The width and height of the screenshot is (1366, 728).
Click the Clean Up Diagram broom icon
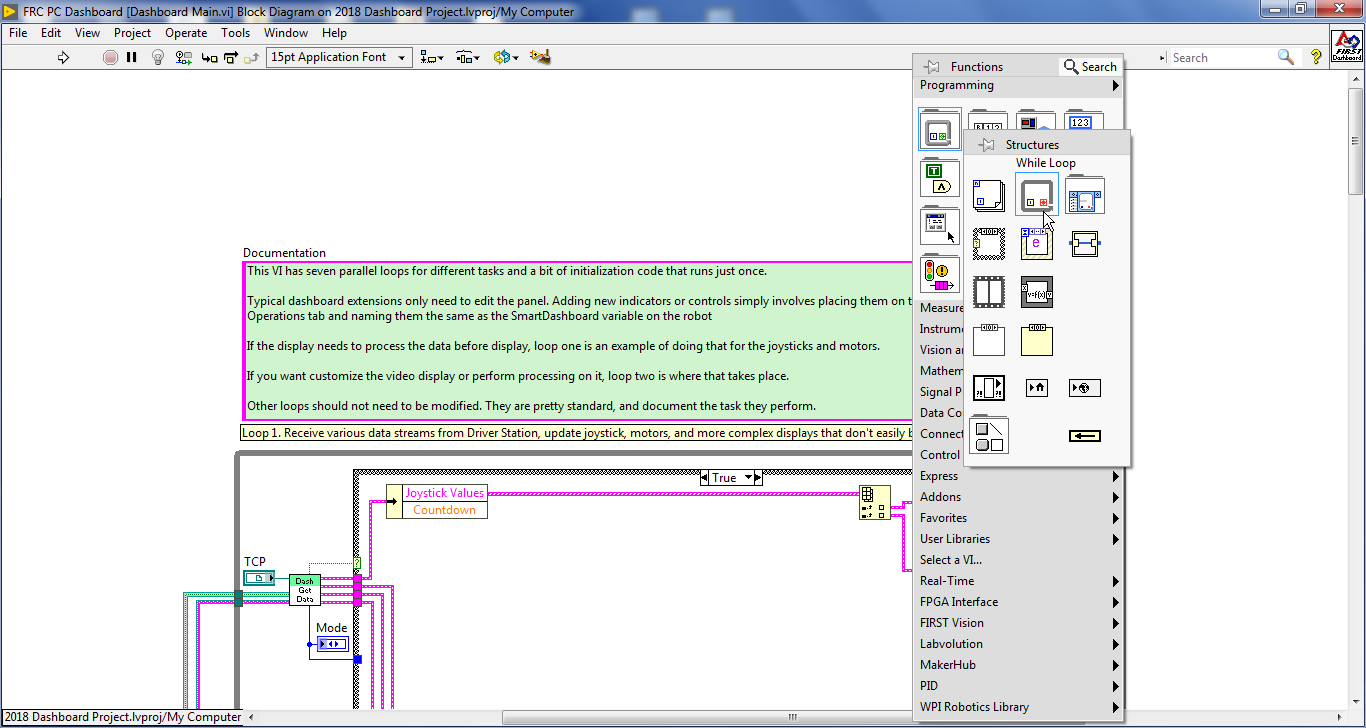click(541, 57)
